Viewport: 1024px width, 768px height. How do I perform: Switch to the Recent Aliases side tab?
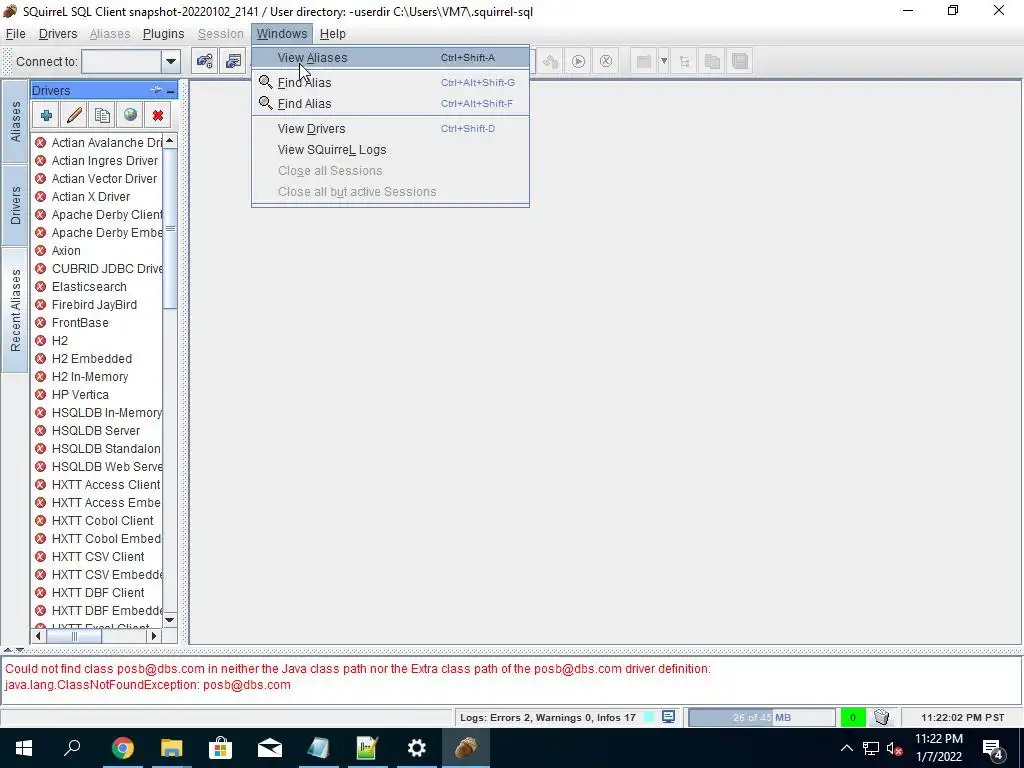coord(15,310)
